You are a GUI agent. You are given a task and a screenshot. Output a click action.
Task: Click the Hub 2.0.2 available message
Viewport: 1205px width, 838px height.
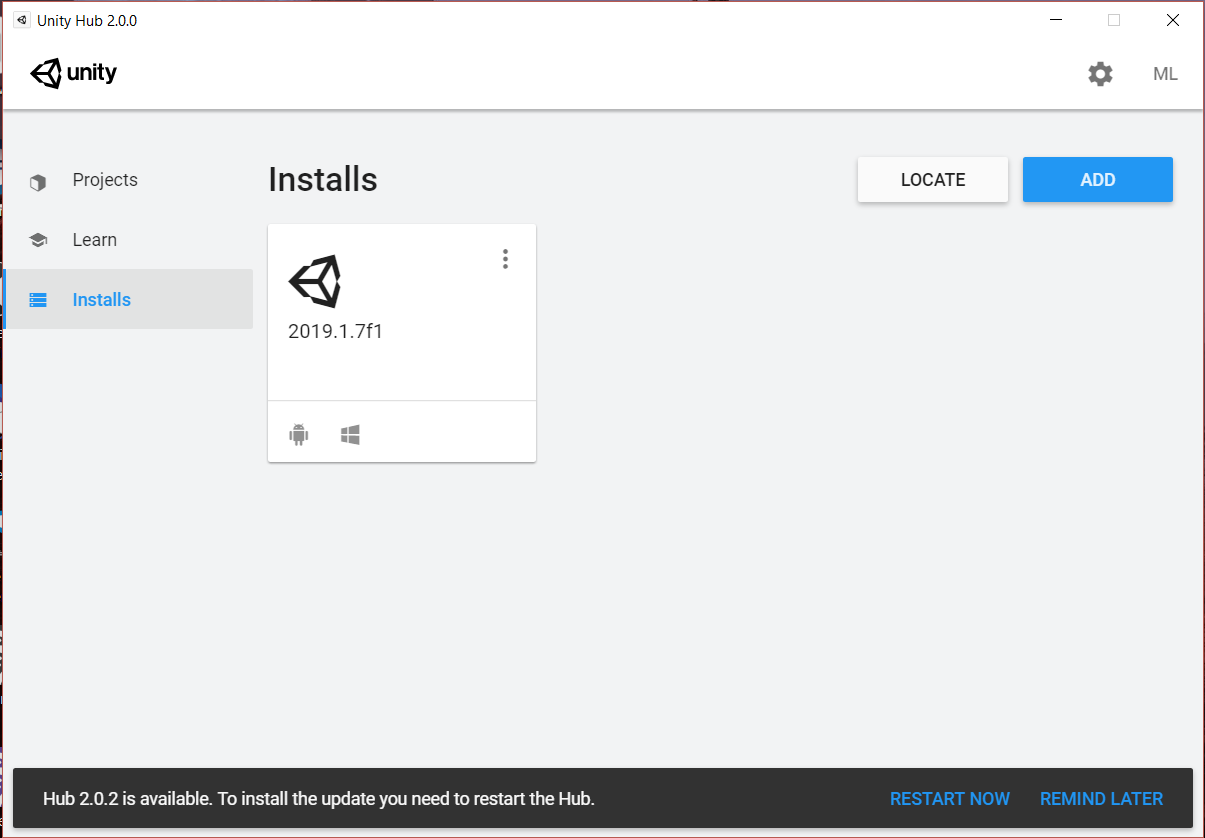319,799
